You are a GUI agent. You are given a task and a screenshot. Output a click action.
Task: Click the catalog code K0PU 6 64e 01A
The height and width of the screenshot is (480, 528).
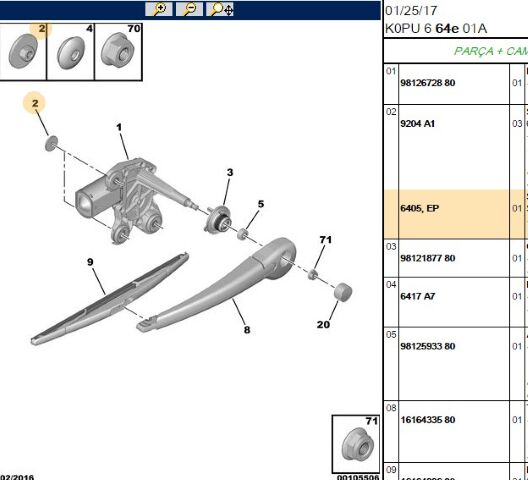pos(436,29)
